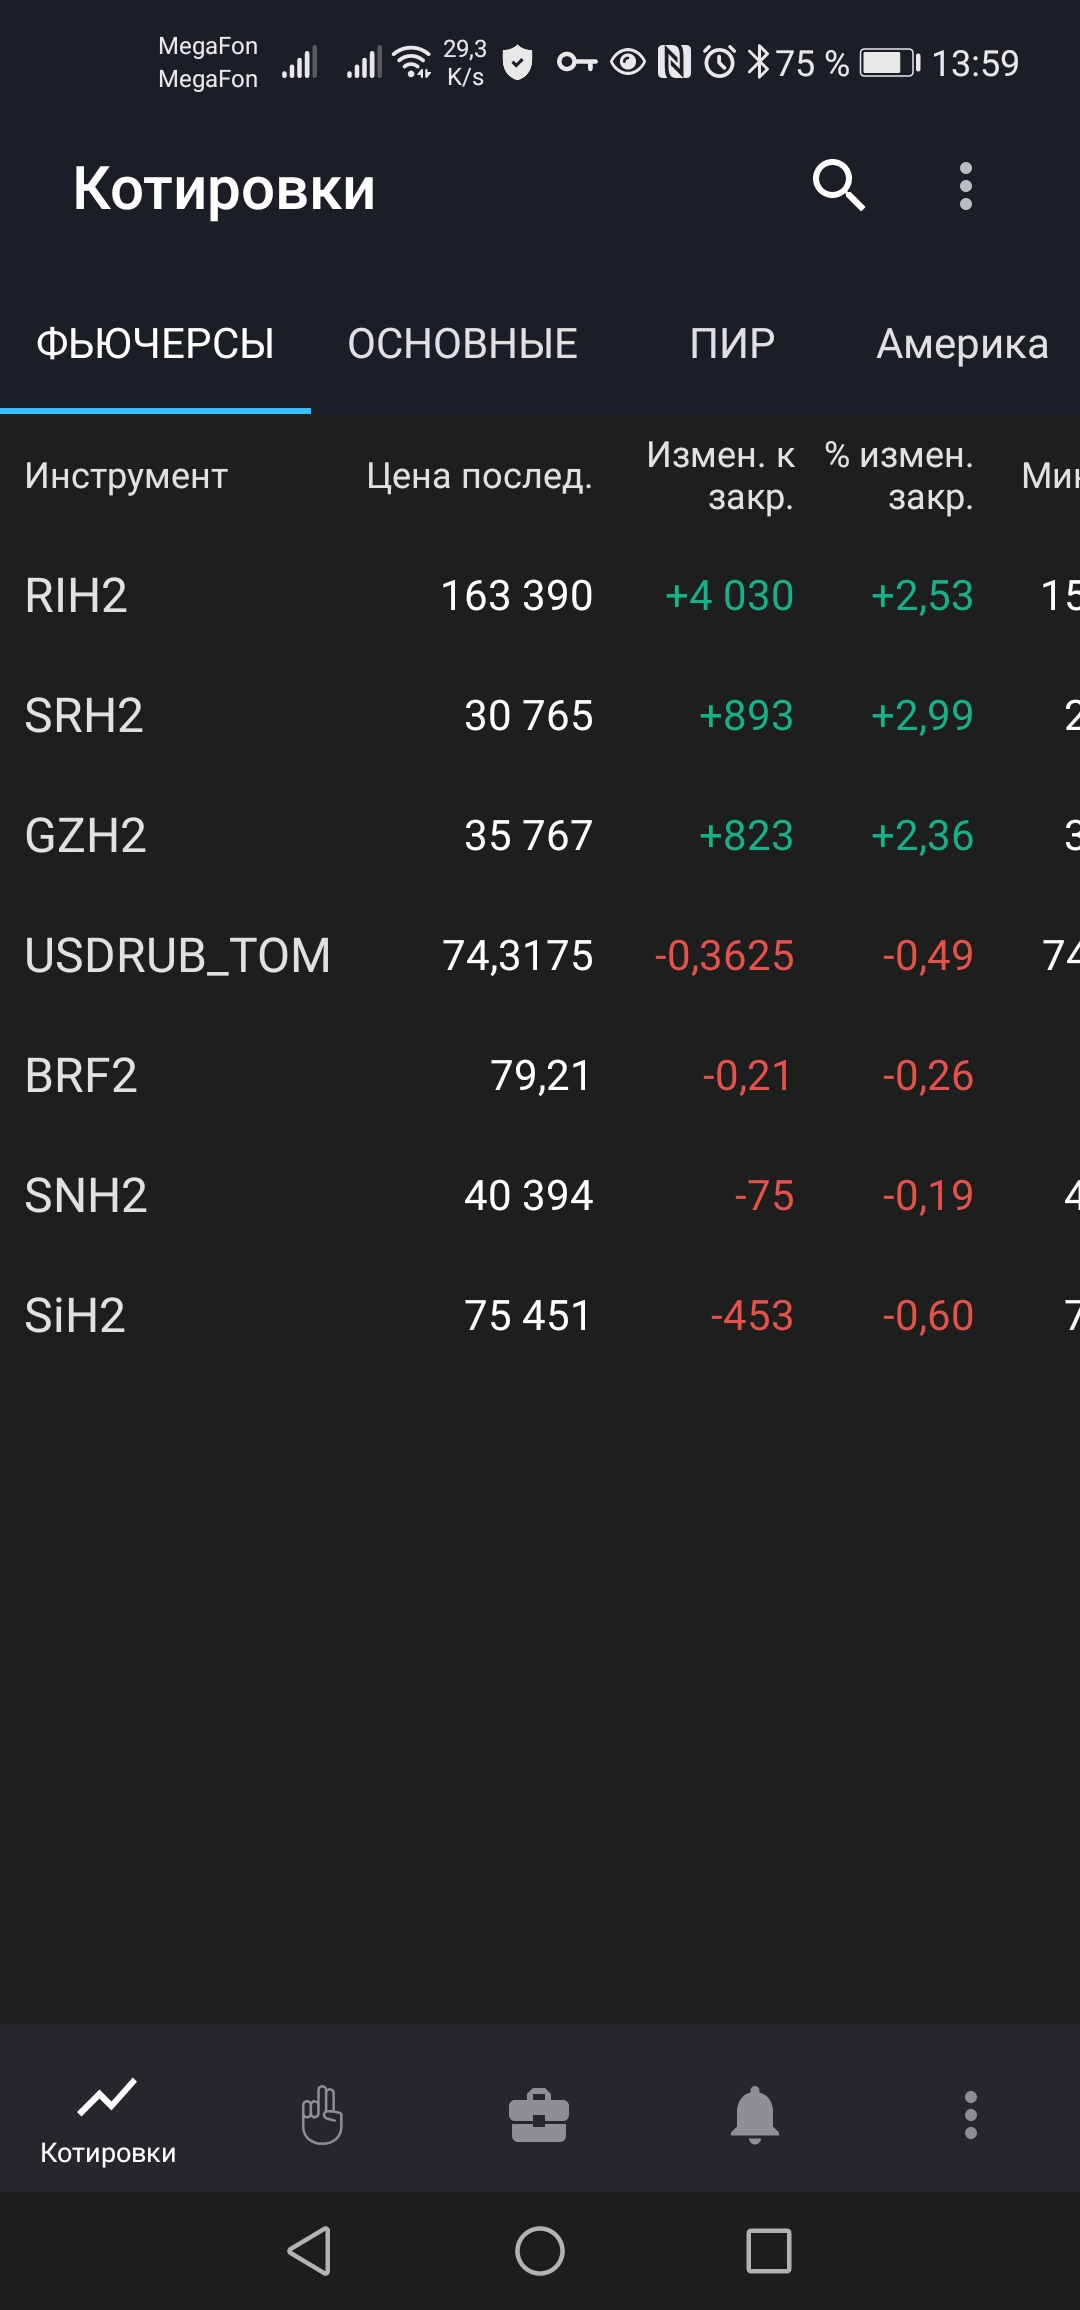Open the notifications bell icon
The height and width of the screenshot is (2310, 1080).
point(755,2114)
